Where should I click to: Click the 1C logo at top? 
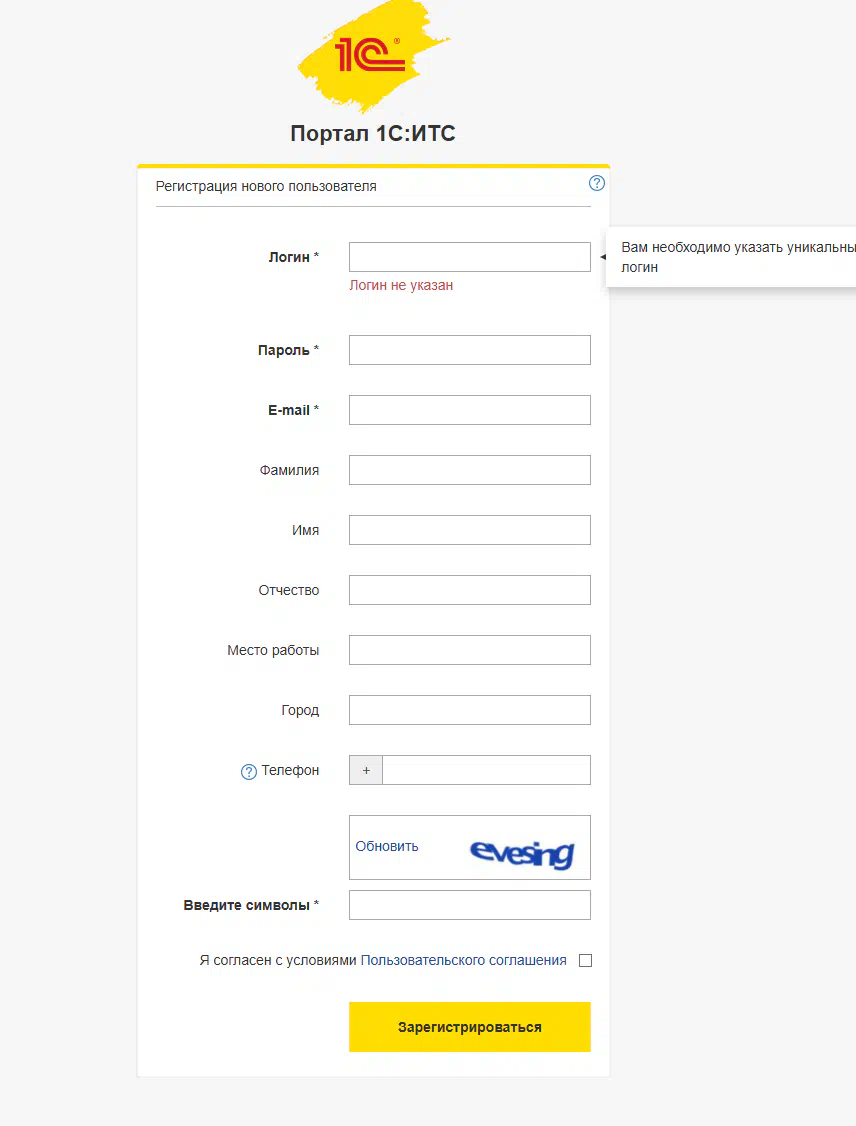[x=372, y=56]
